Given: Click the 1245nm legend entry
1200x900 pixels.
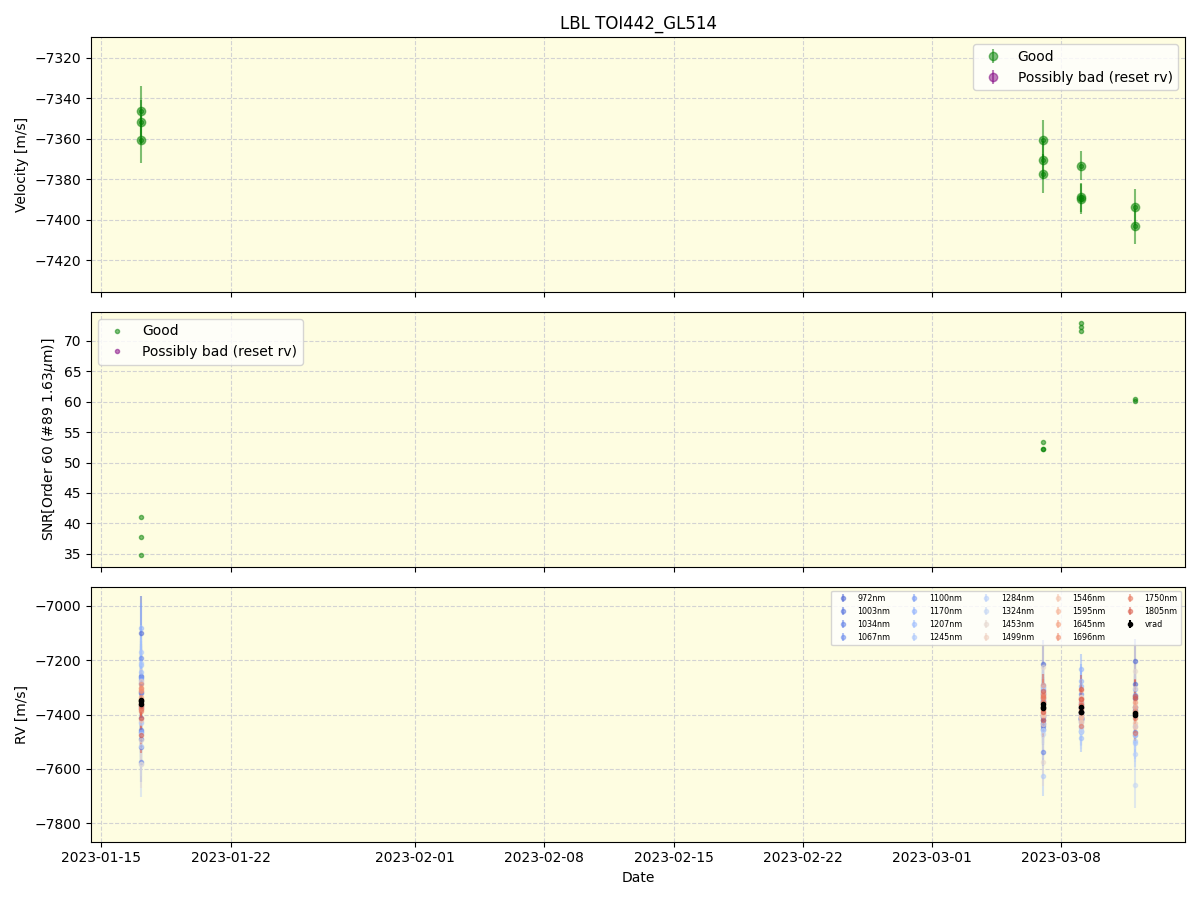Looking at the screenshot, I should [935, 637].
